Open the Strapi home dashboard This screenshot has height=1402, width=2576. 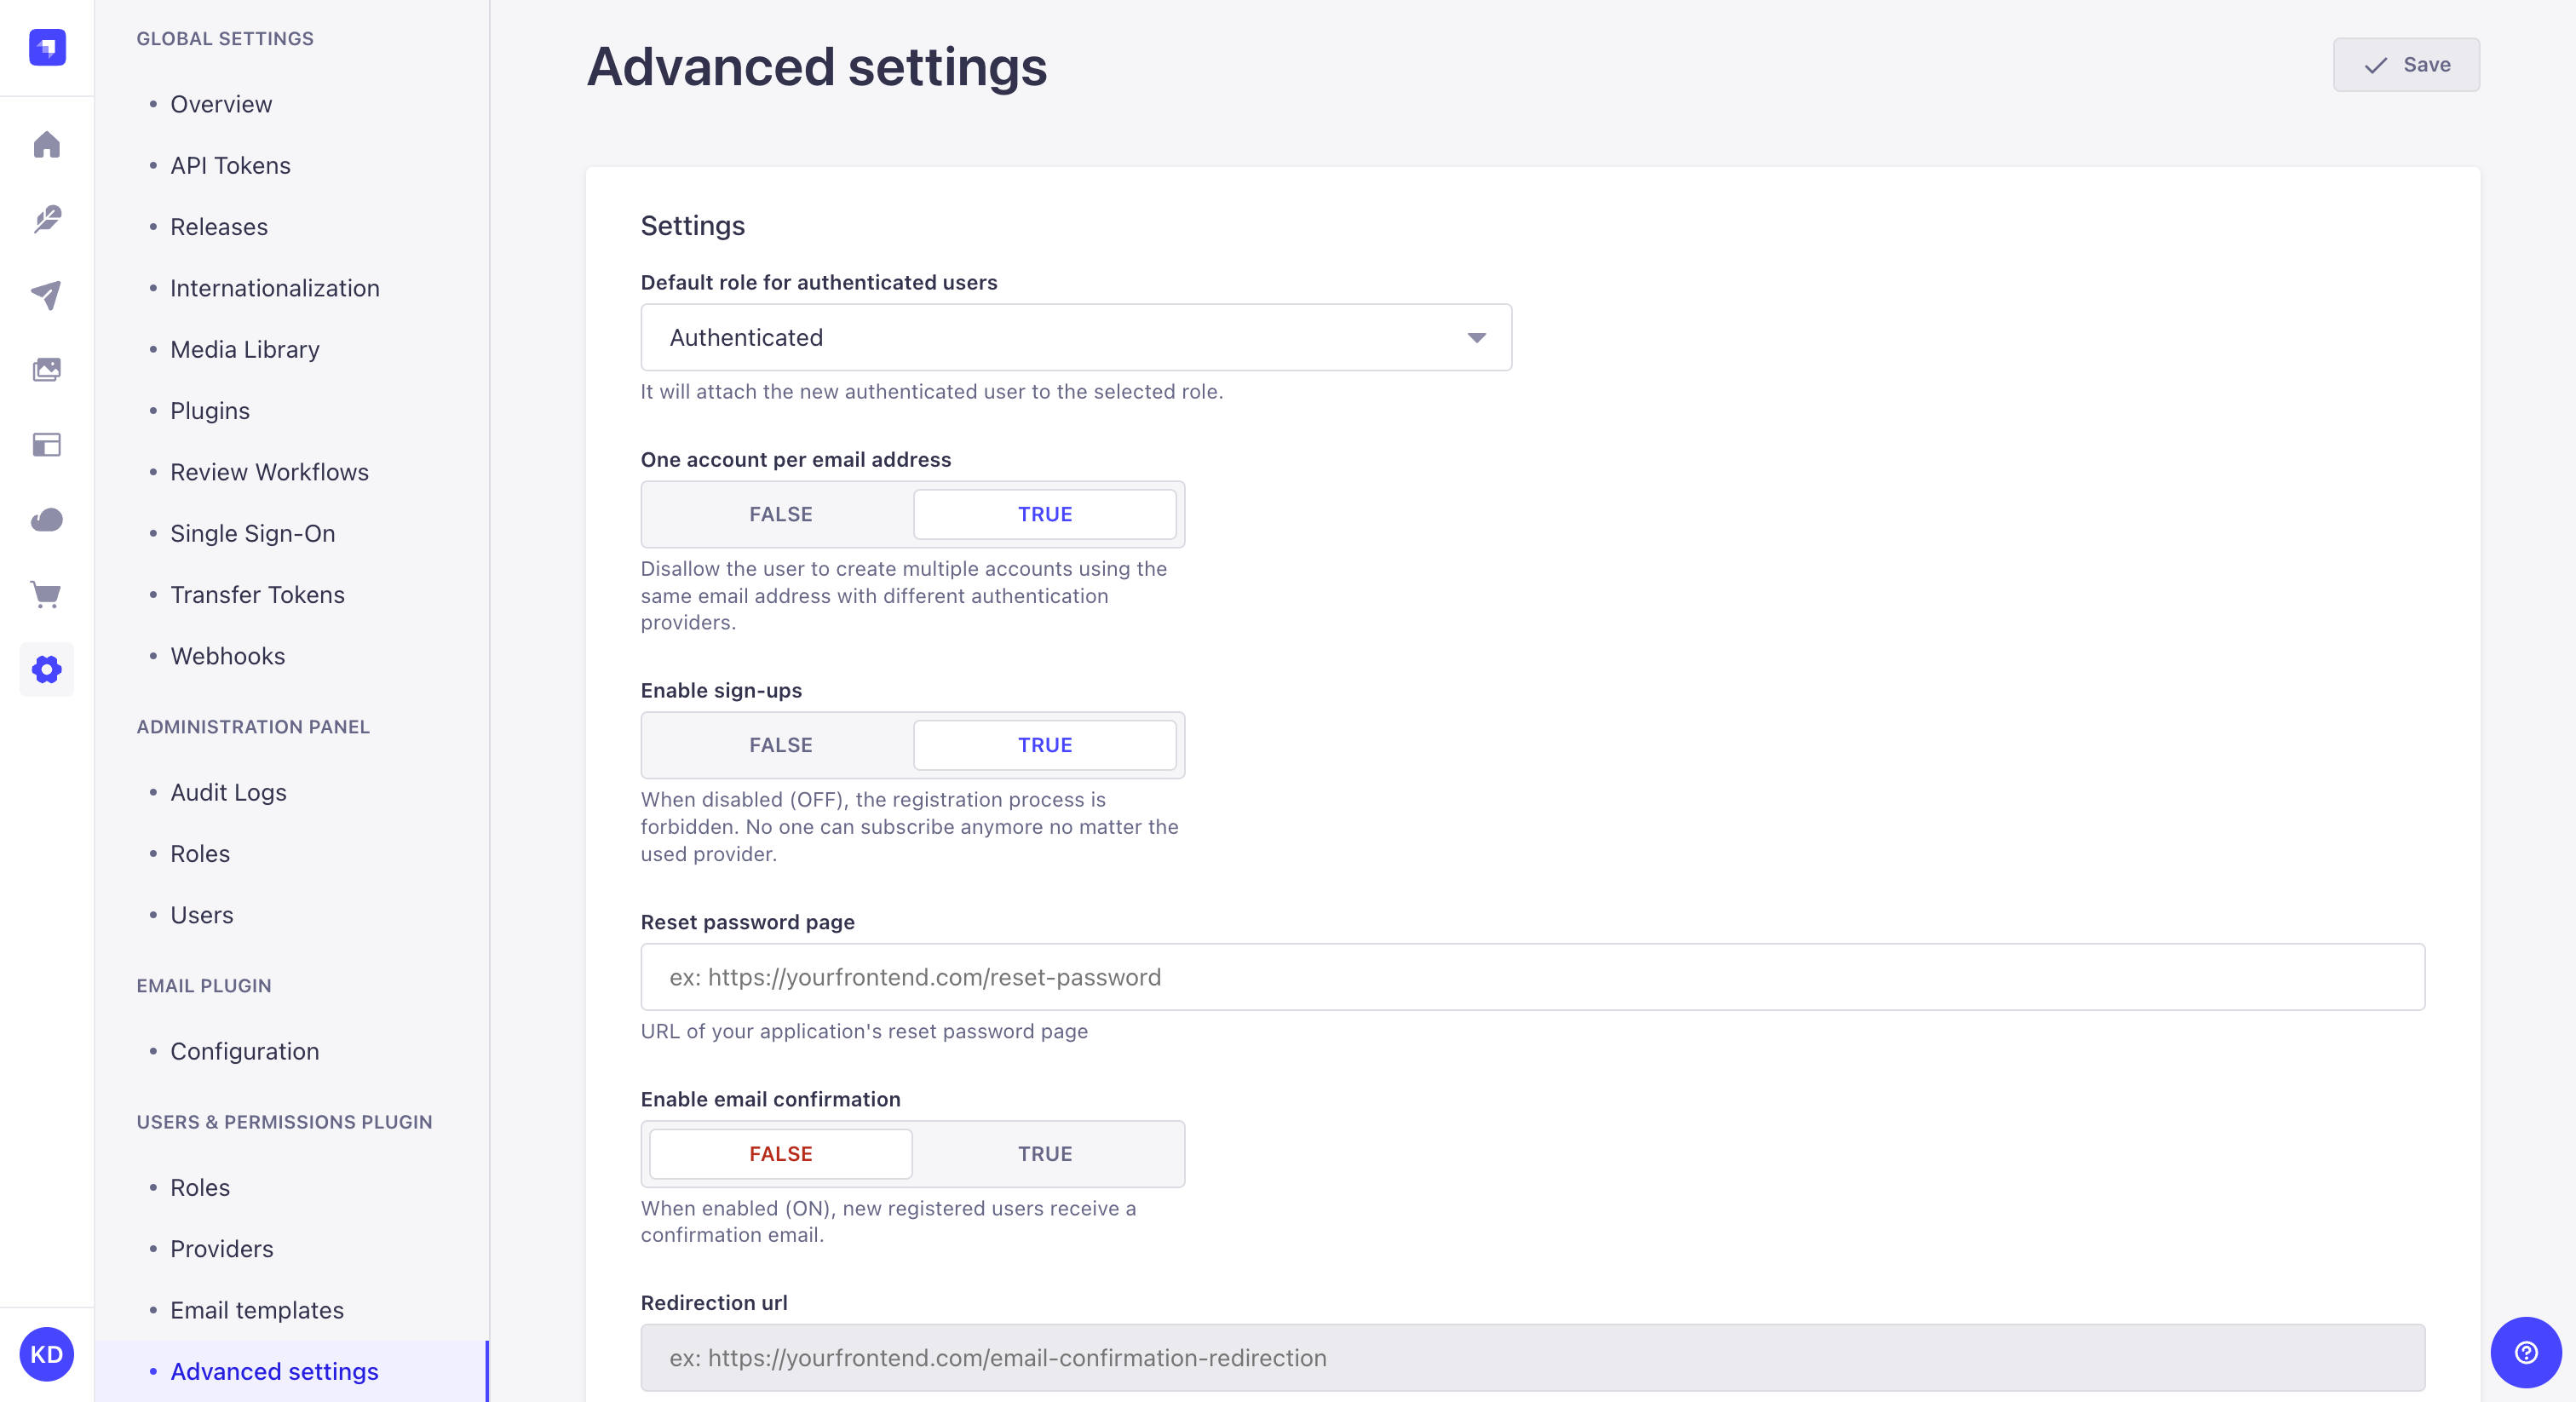[46, 144]
